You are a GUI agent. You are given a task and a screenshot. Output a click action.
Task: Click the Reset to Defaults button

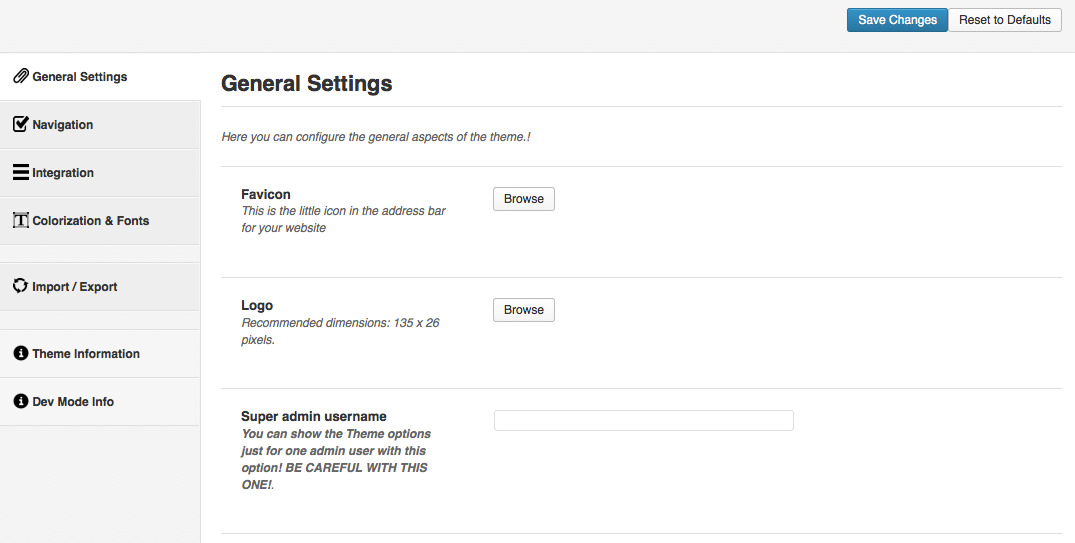1004,20
